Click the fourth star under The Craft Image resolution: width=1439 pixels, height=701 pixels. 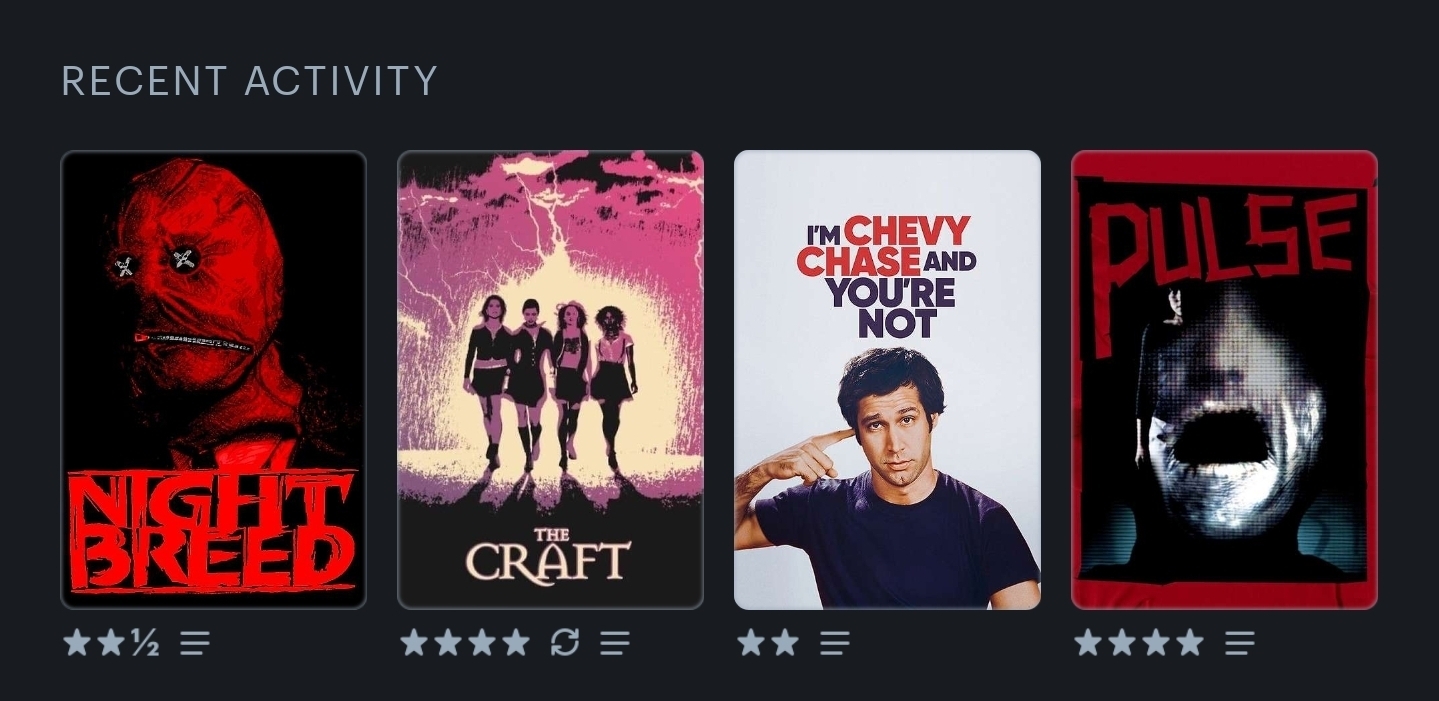516,642
